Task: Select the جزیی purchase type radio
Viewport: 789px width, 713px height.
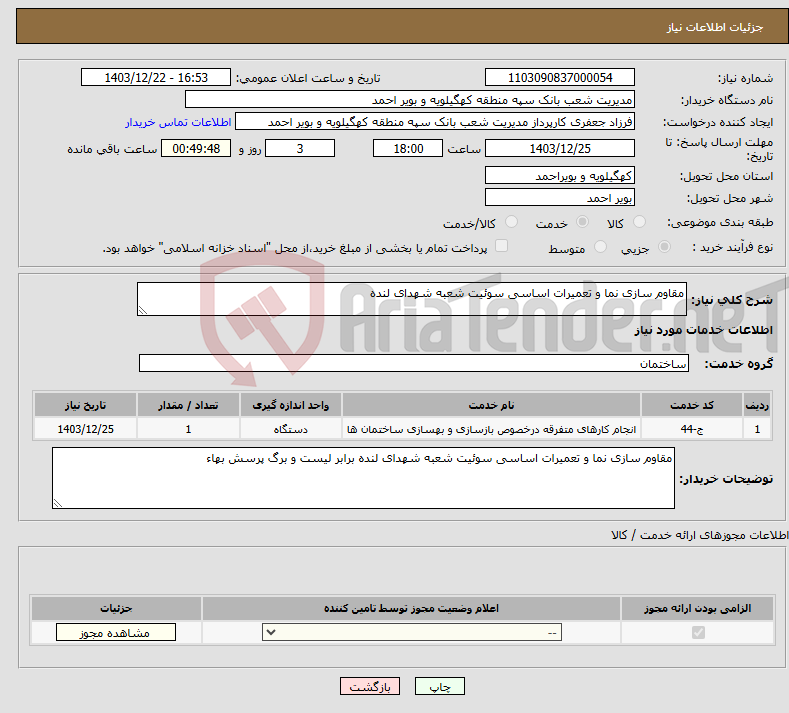Action: 664,247
